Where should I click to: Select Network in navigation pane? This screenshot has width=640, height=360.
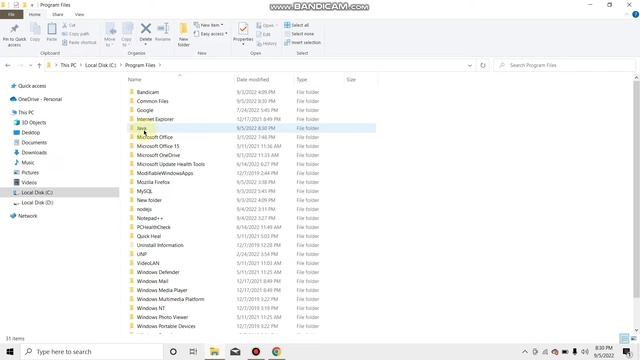coord(27,216)
